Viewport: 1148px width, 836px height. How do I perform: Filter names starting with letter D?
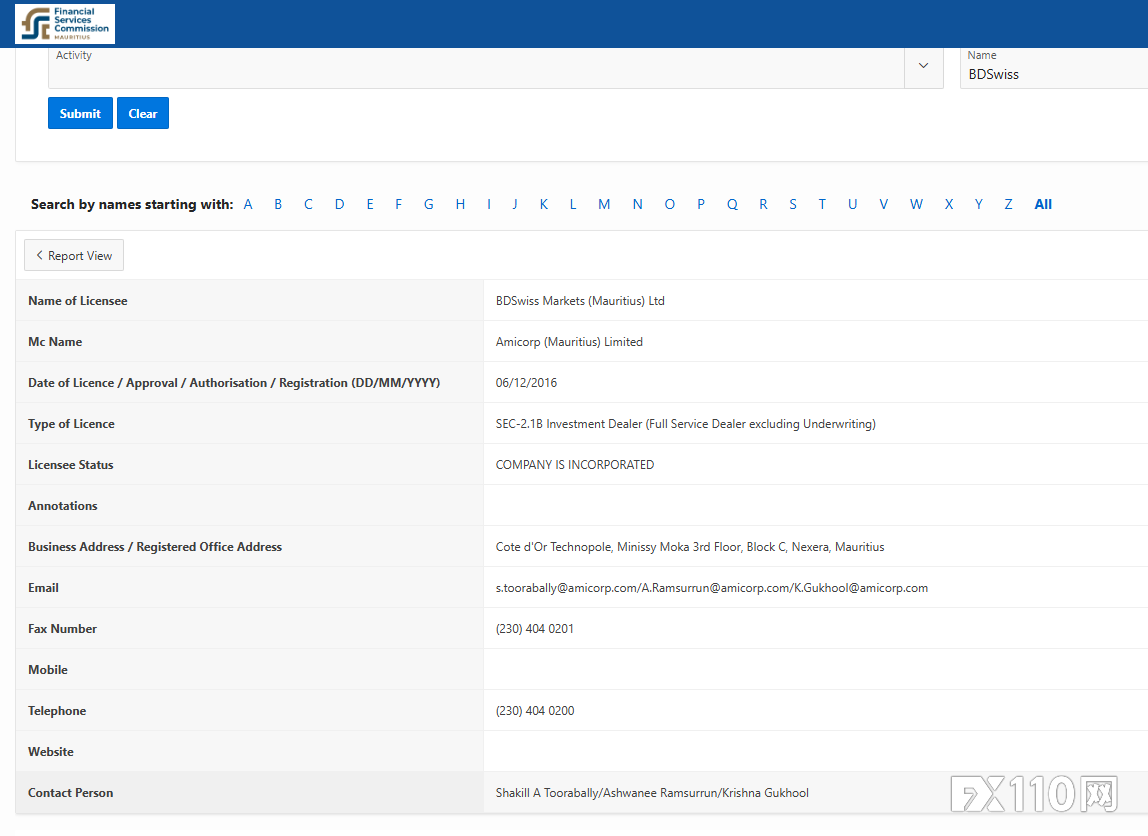pyautogui.click(x=340, y=204)
